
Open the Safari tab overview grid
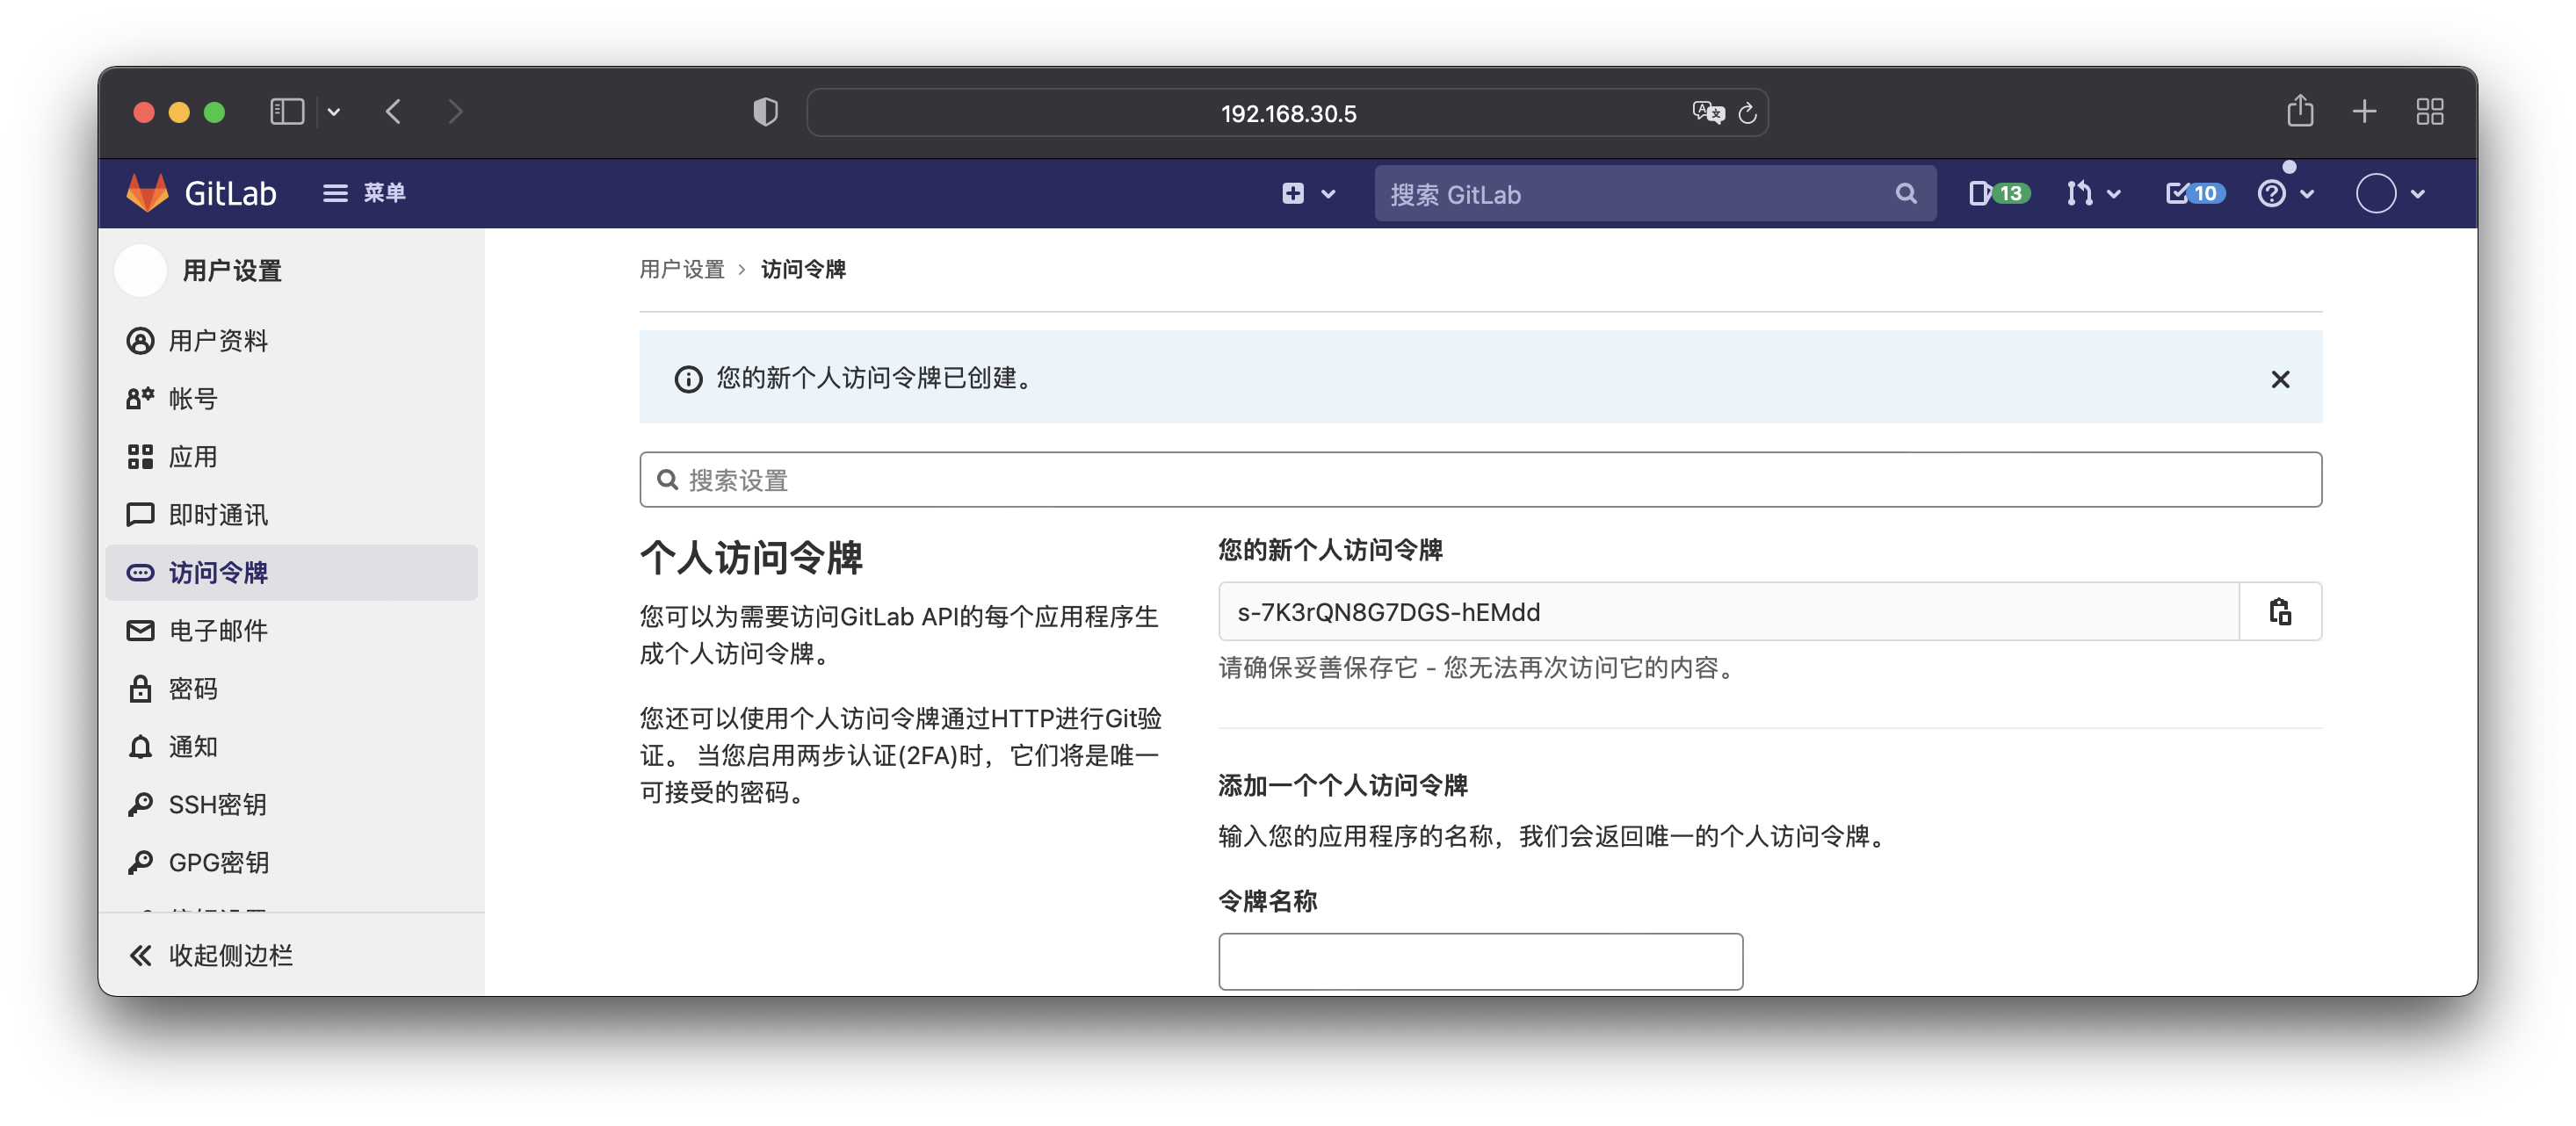coord(2429,111)
